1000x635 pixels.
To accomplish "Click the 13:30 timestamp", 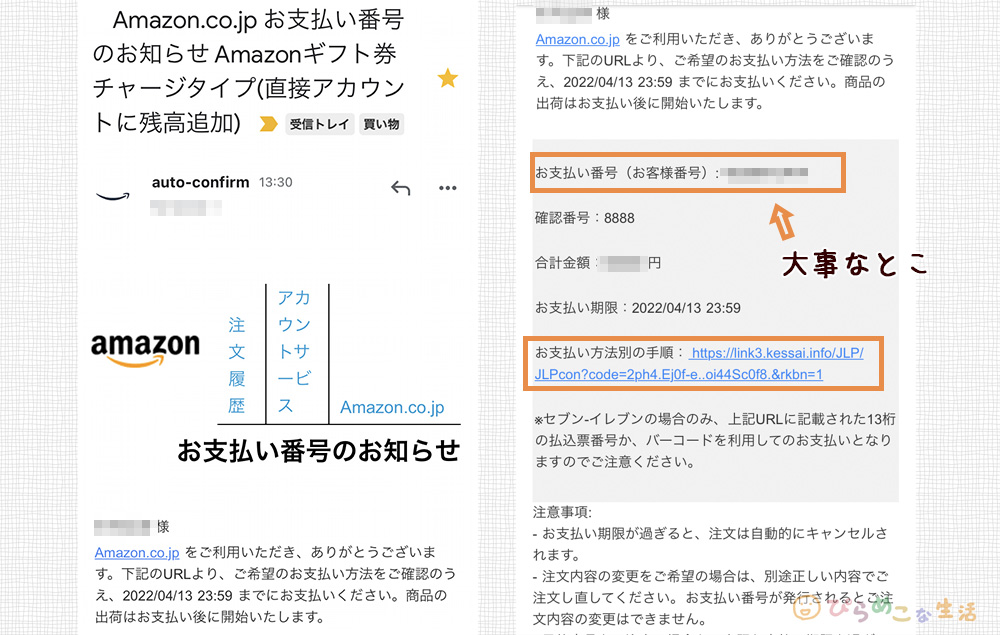I will coord(276,182).
